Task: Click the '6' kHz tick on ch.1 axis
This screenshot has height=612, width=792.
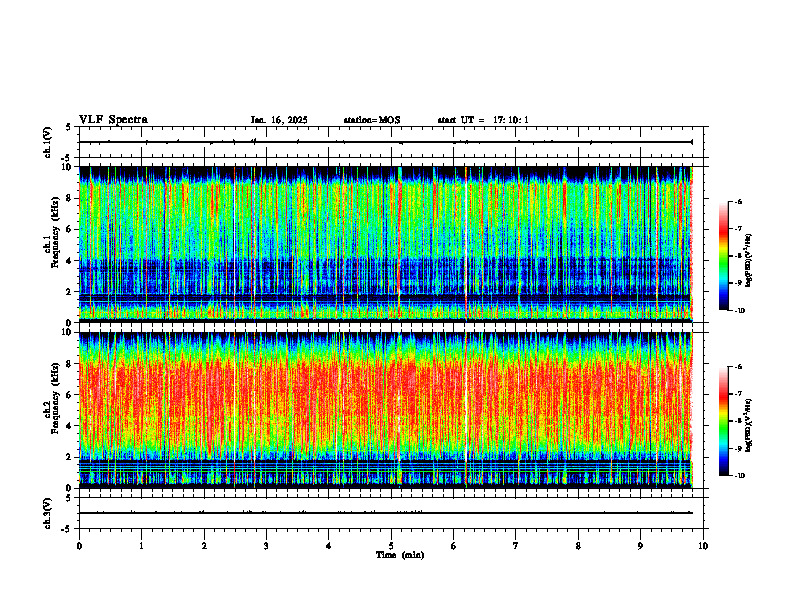Action: pos(70,229)
